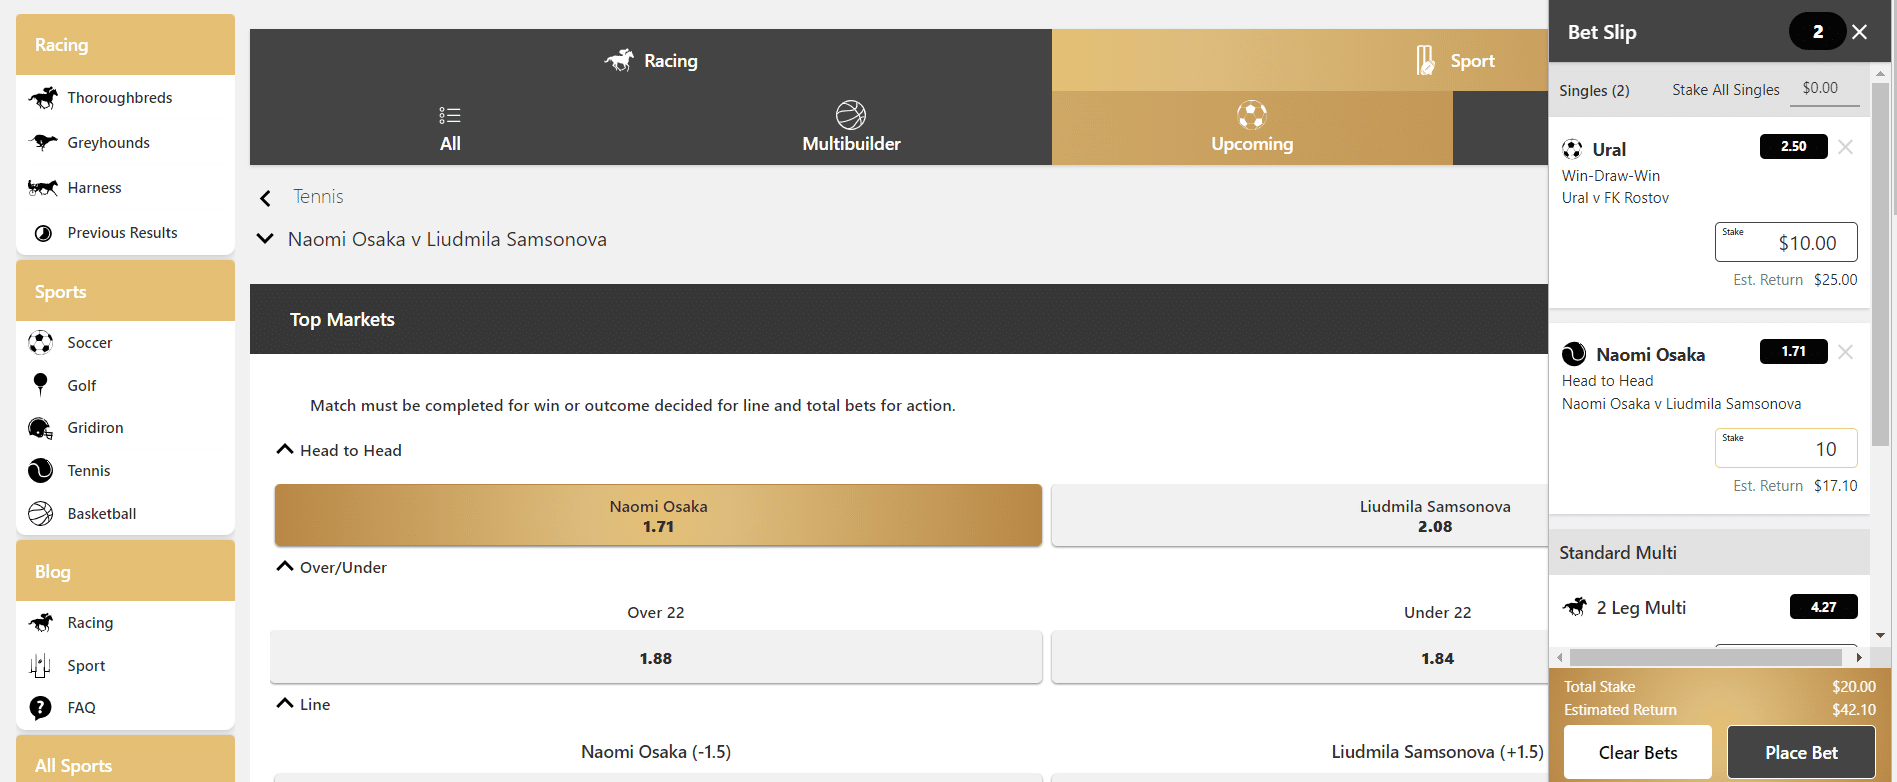Screen dimensions: 1897x782
Task: Click the Tennis breadcrumb link
Action: [x=318, y=197]
